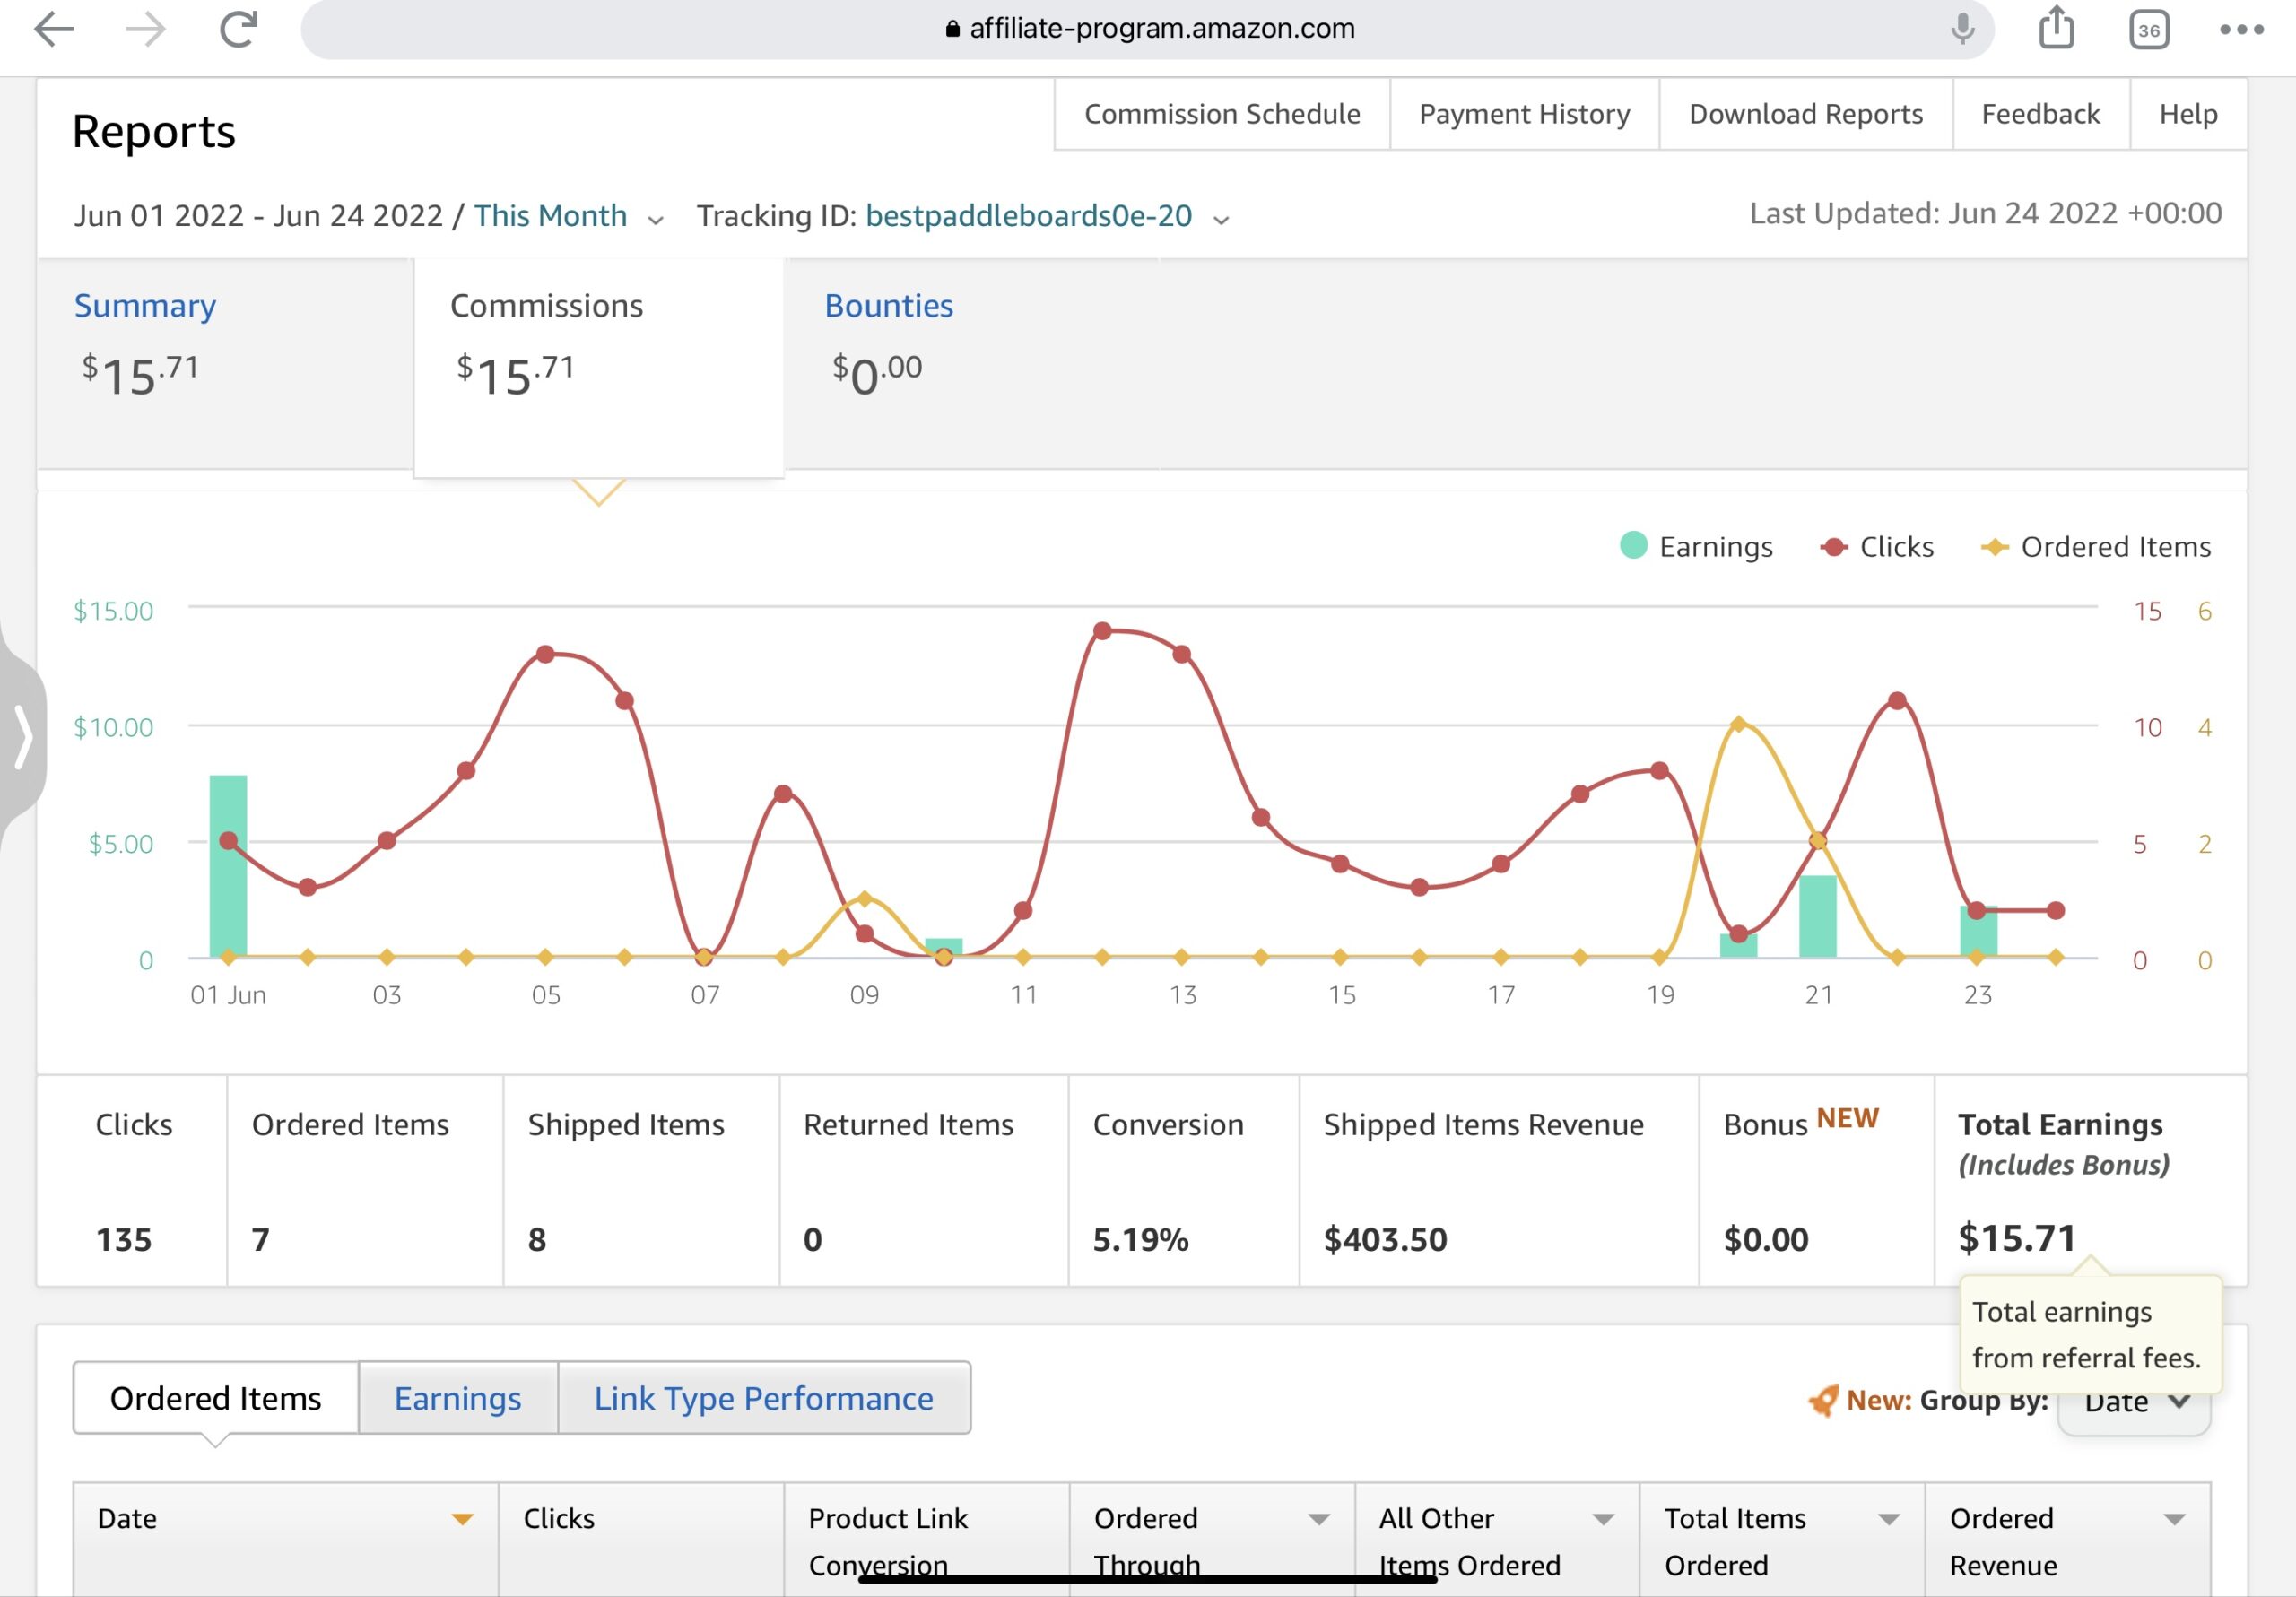Select the Commissions panel
This screenshot has height=1597, width=2296.
tap(598, 367)
